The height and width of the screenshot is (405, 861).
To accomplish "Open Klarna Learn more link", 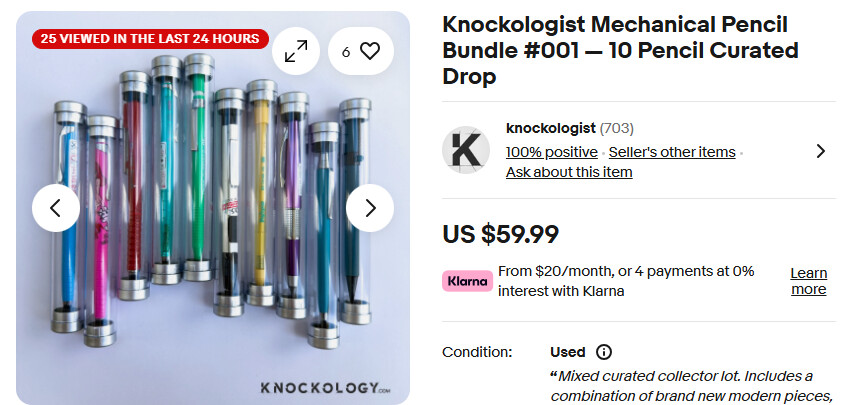I will coord(808,281).
